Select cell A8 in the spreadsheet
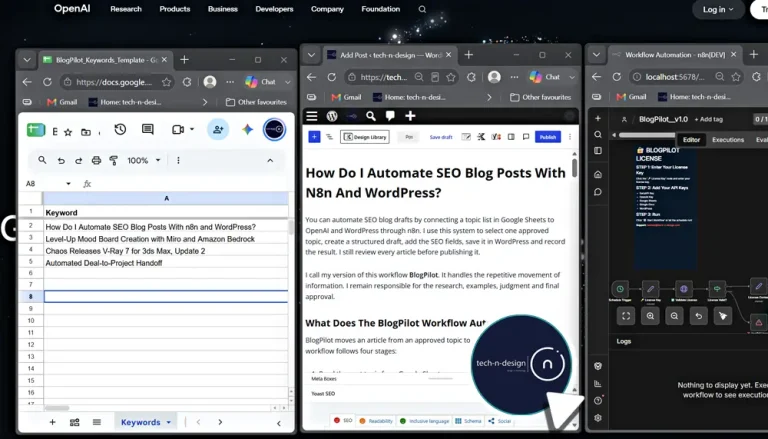The width and height of the screenshot is (768, 439). 166,296
